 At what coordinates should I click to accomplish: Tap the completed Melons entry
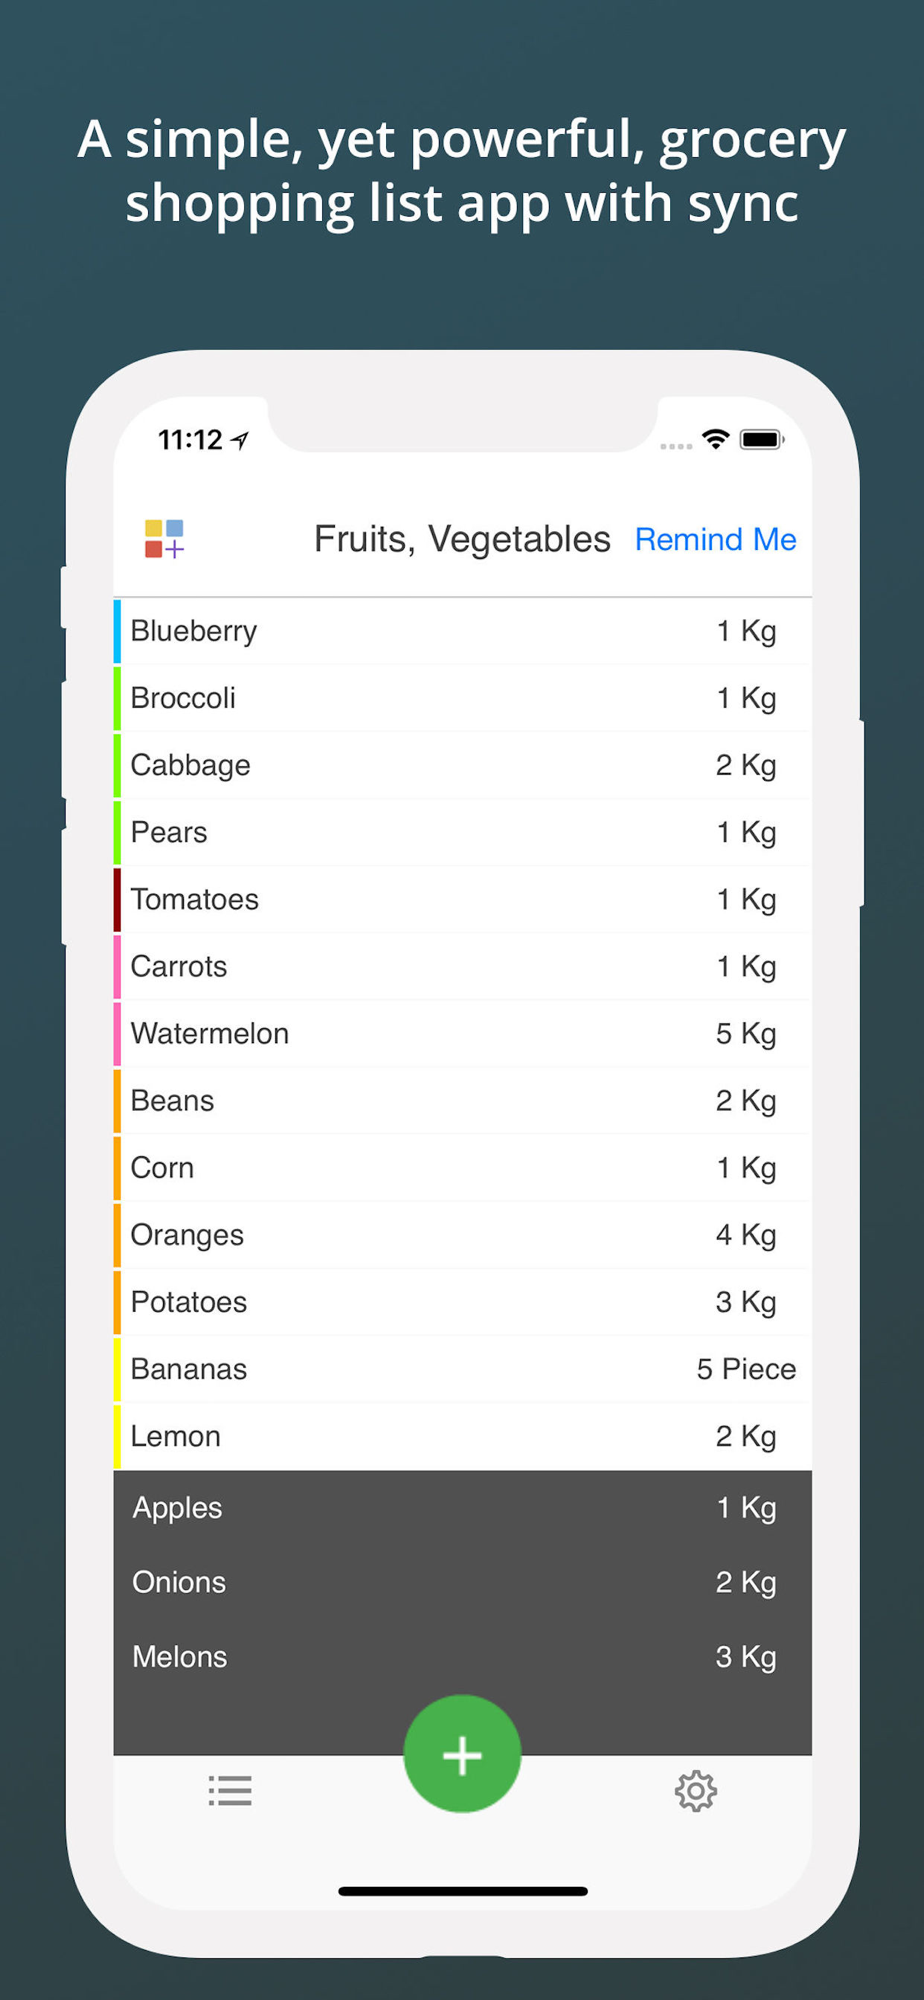click(462, 1657)
